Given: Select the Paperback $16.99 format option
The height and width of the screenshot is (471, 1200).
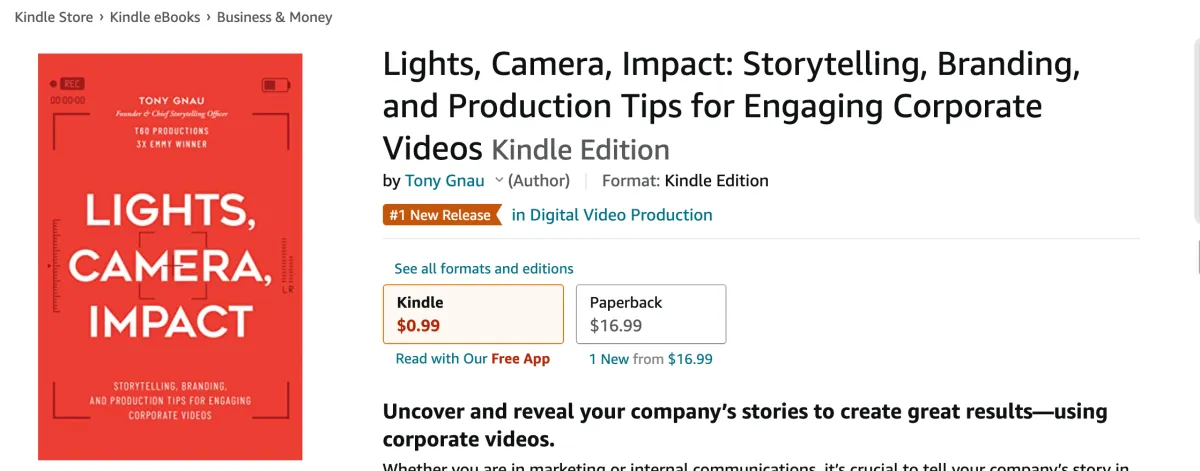Looking at the screenshot, I should point(650,313).
